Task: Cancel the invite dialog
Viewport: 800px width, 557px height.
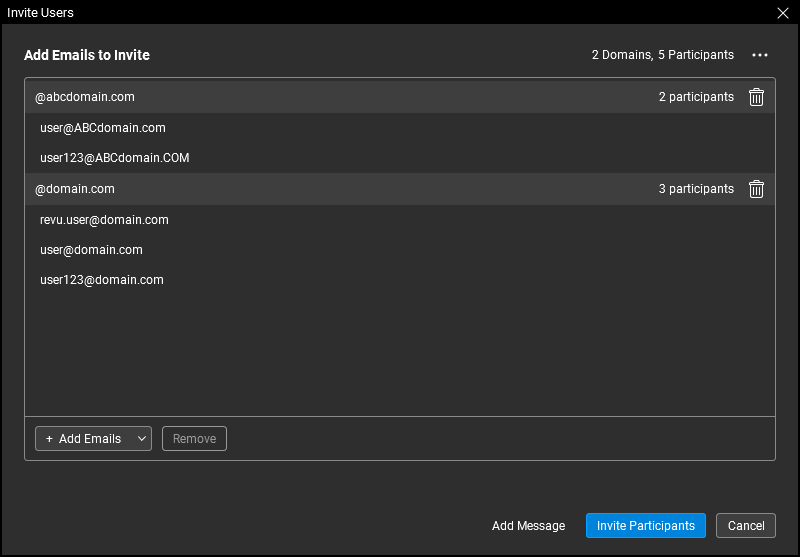Action: 745,526
